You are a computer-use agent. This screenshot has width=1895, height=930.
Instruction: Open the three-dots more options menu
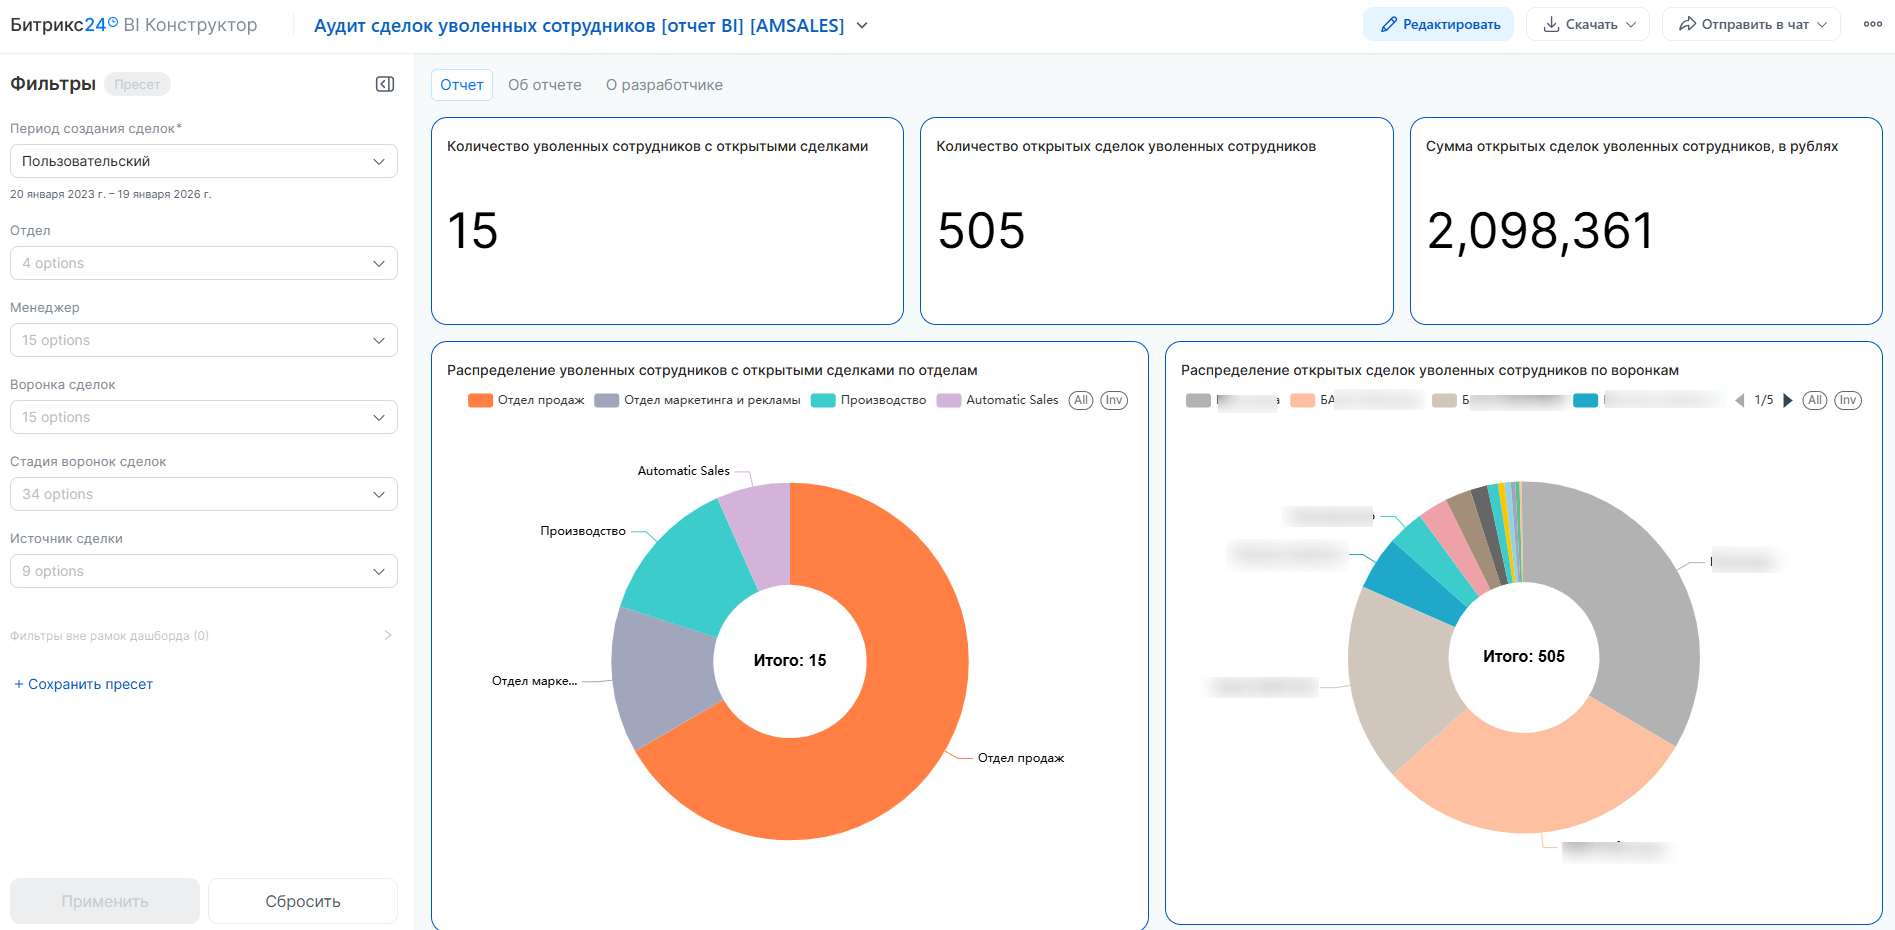point(1872,24)
